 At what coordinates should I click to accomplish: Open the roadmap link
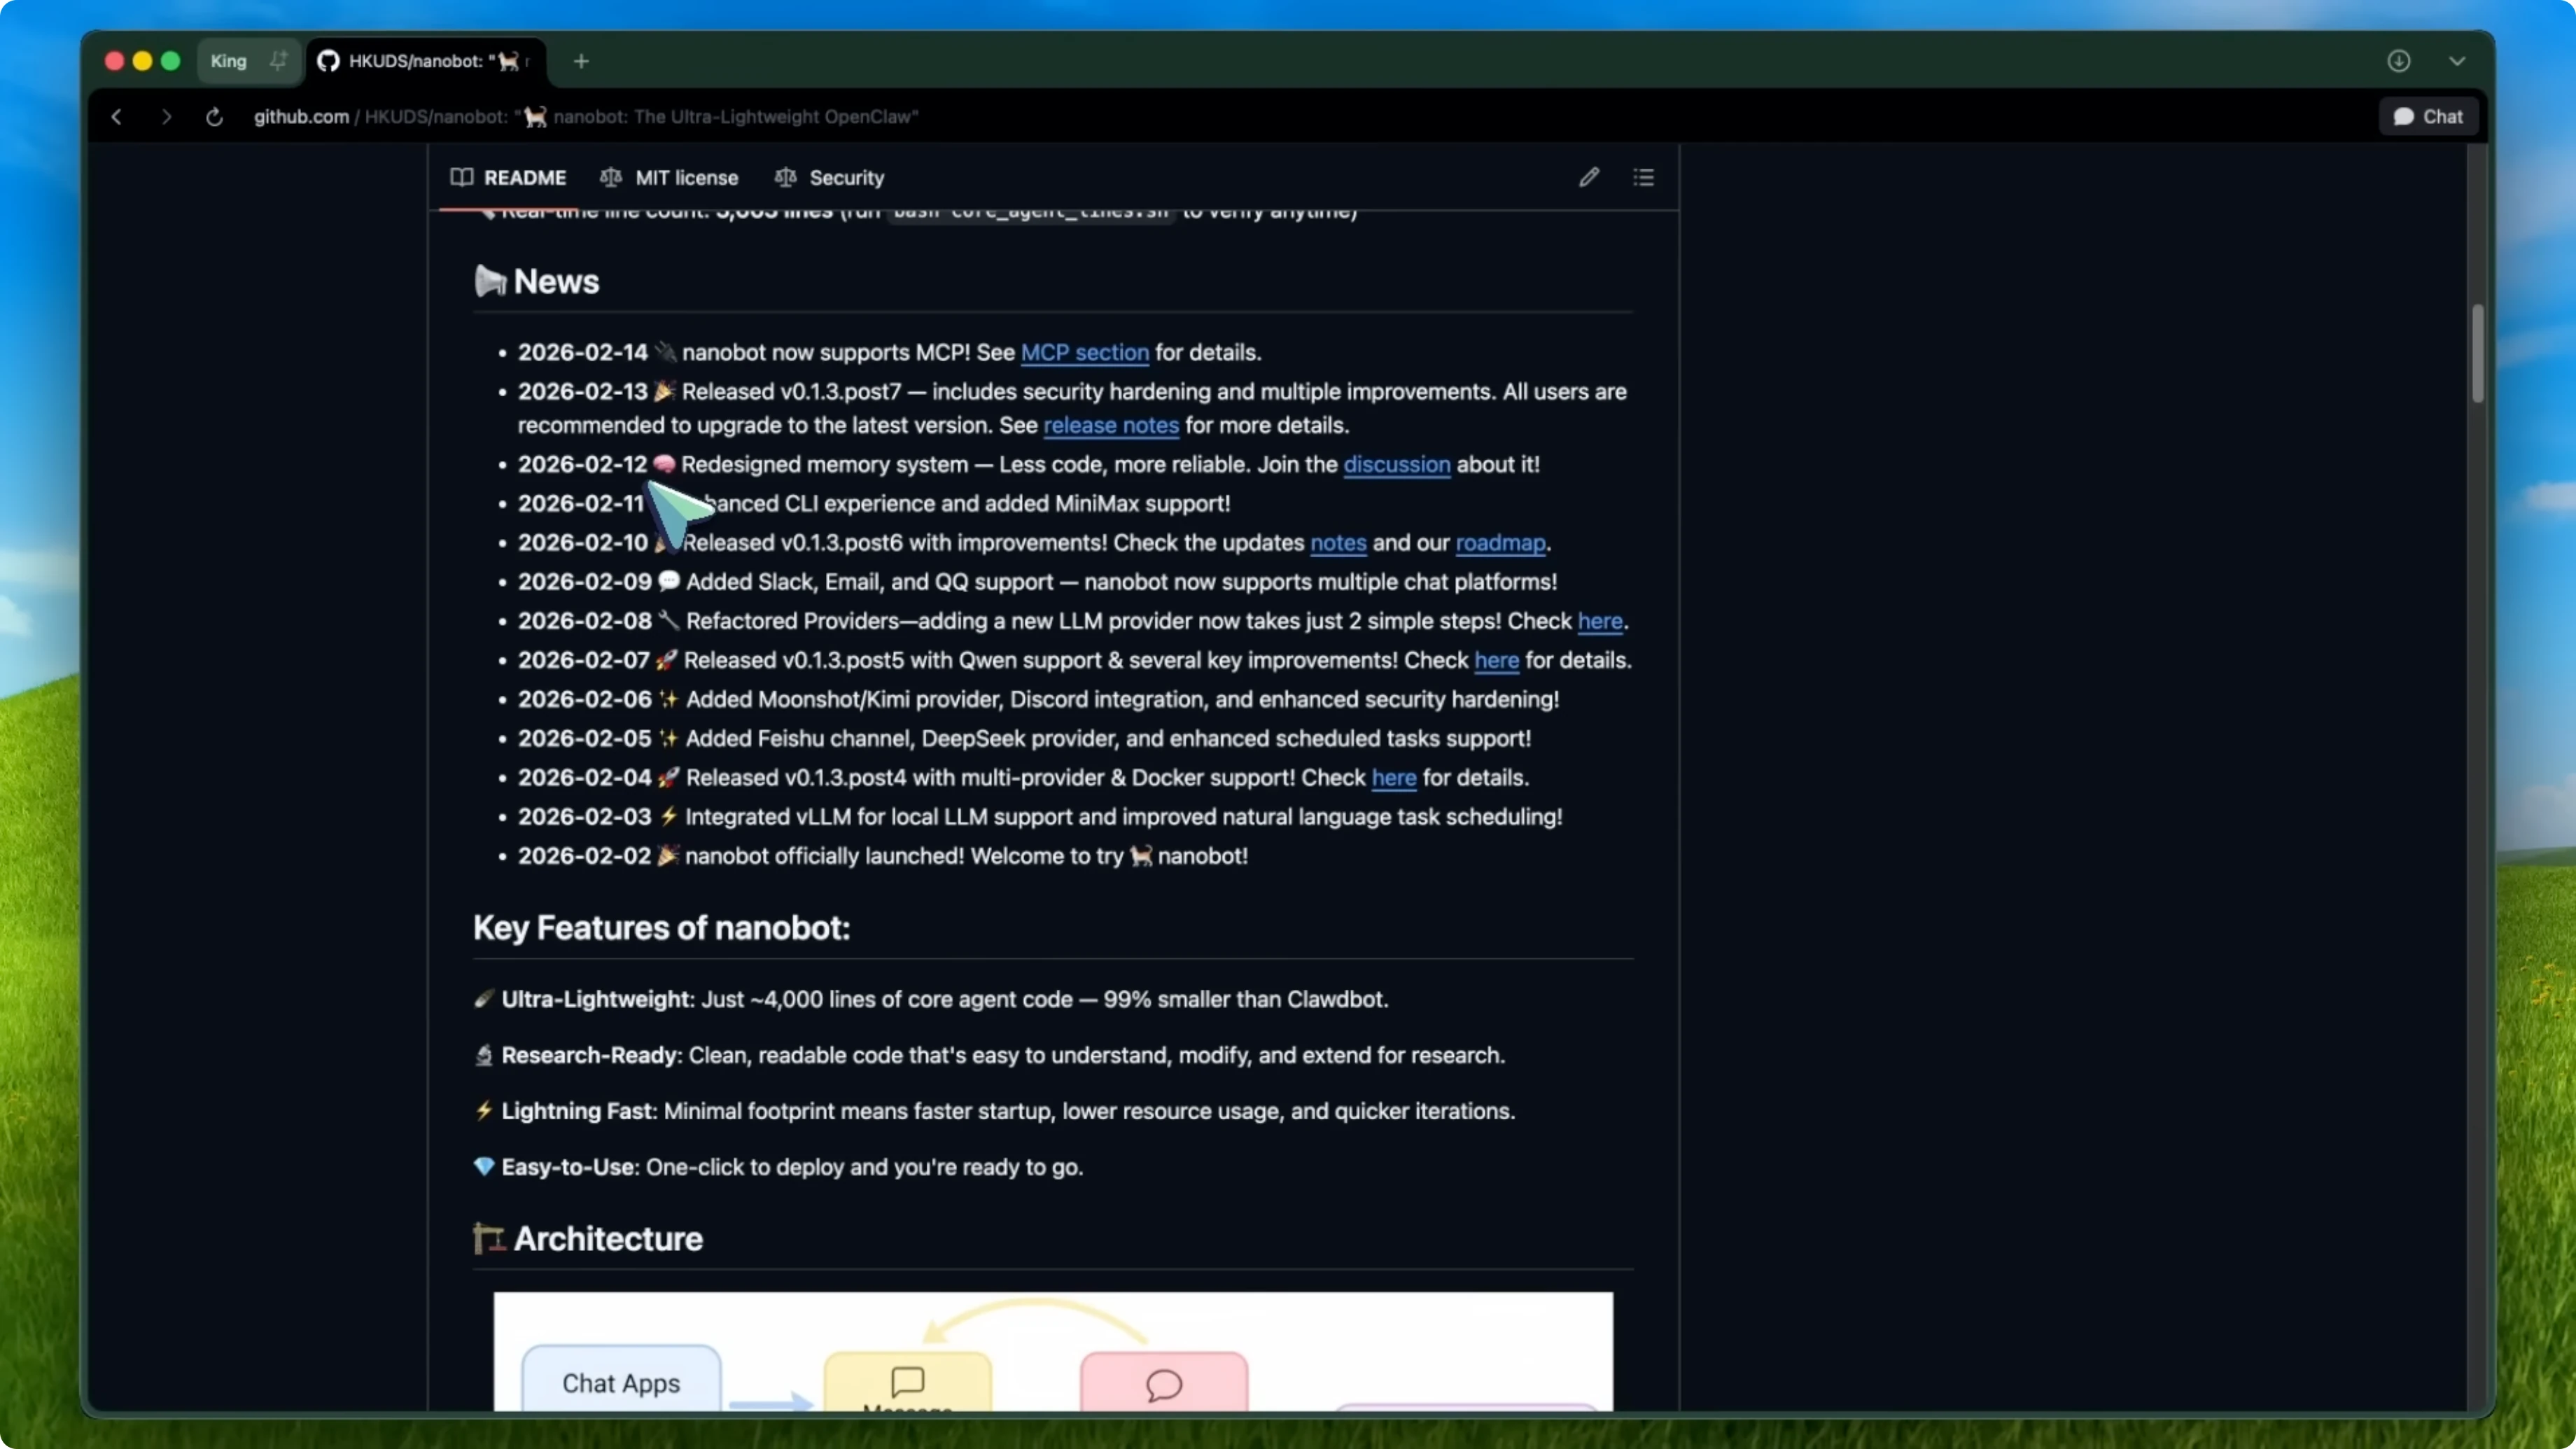[1500, 543]
